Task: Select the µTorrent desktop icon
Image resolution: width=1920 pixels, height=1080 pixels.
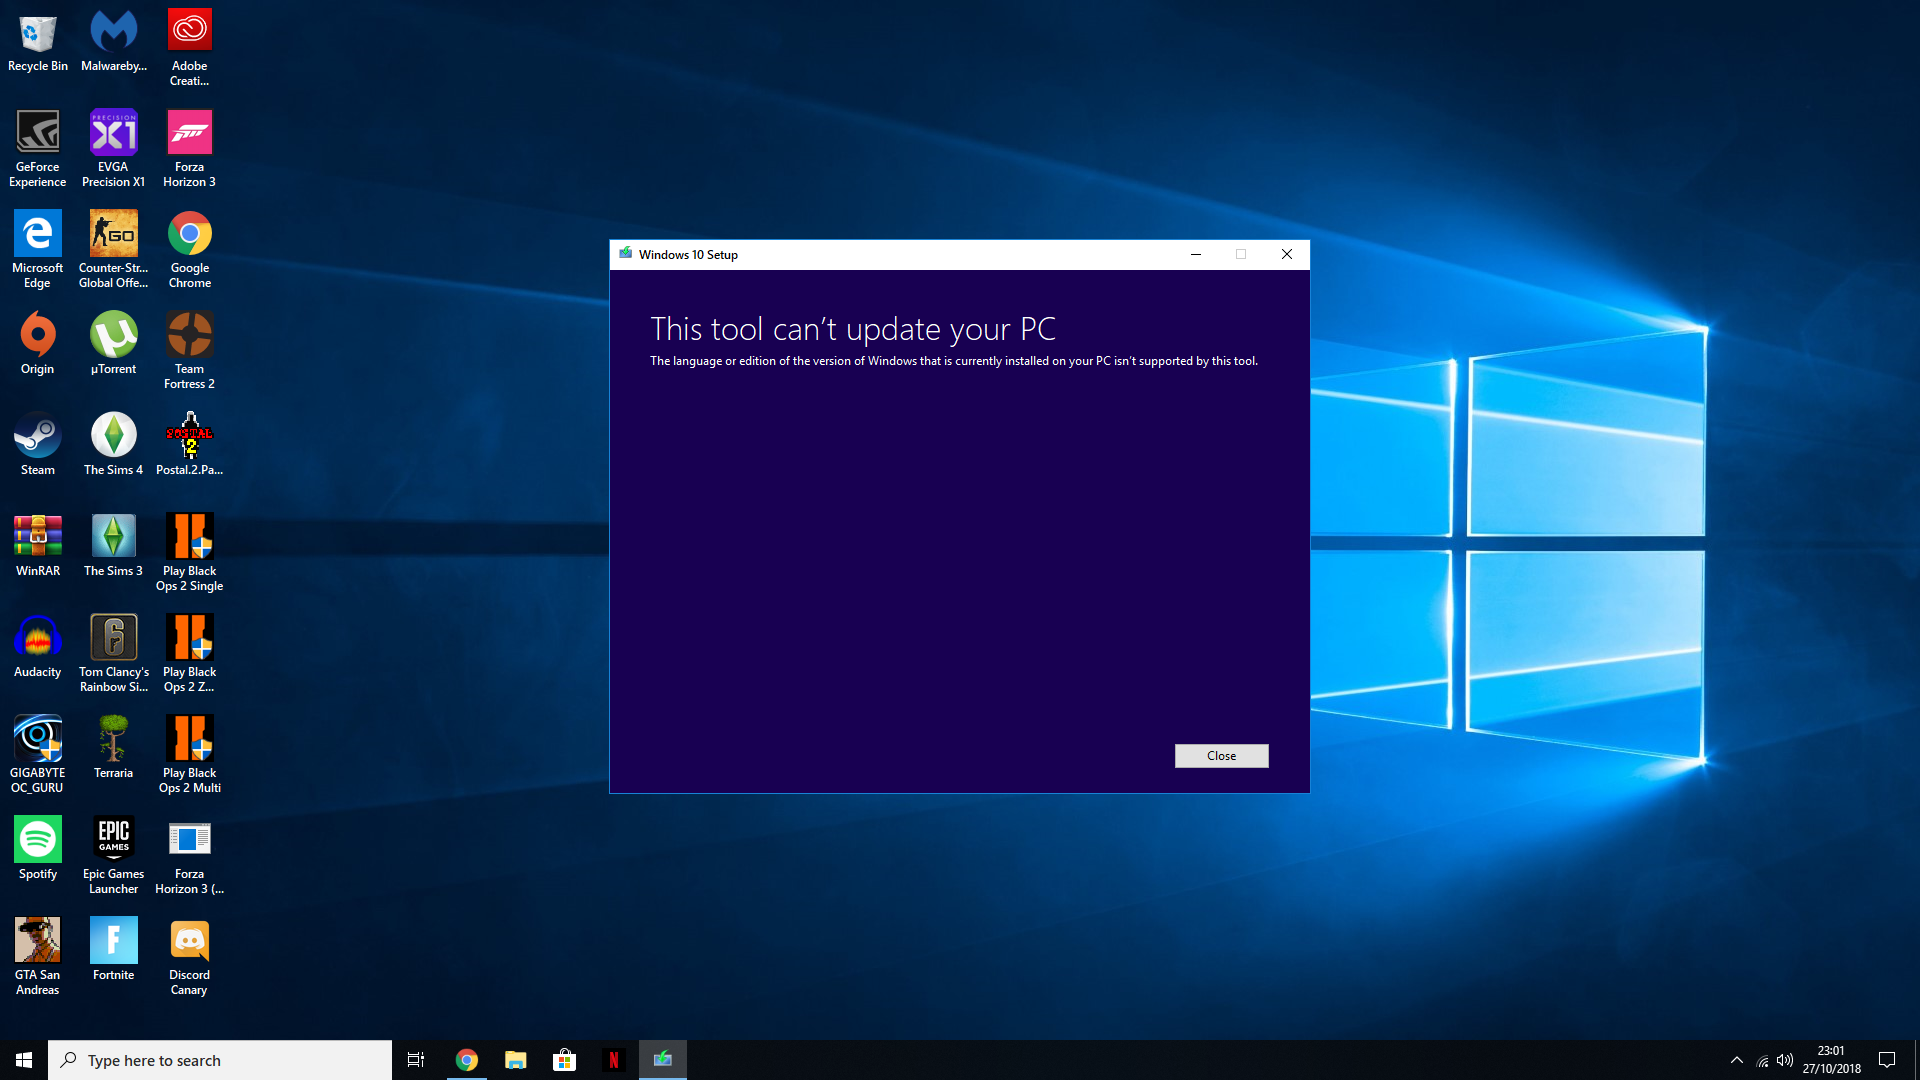Action: point(114,344)
